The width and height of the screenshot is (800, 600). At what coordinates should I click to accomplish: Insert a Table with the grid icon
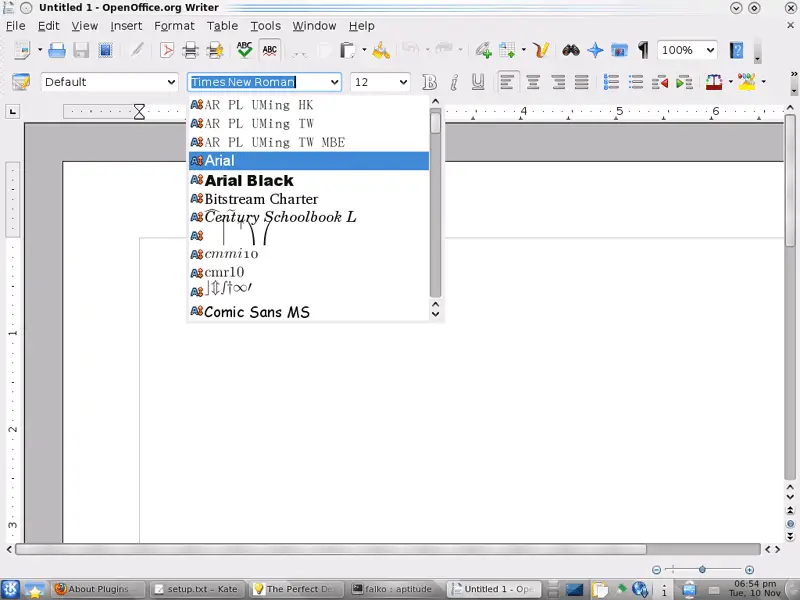pyautogui.click(x=507, y=50)
